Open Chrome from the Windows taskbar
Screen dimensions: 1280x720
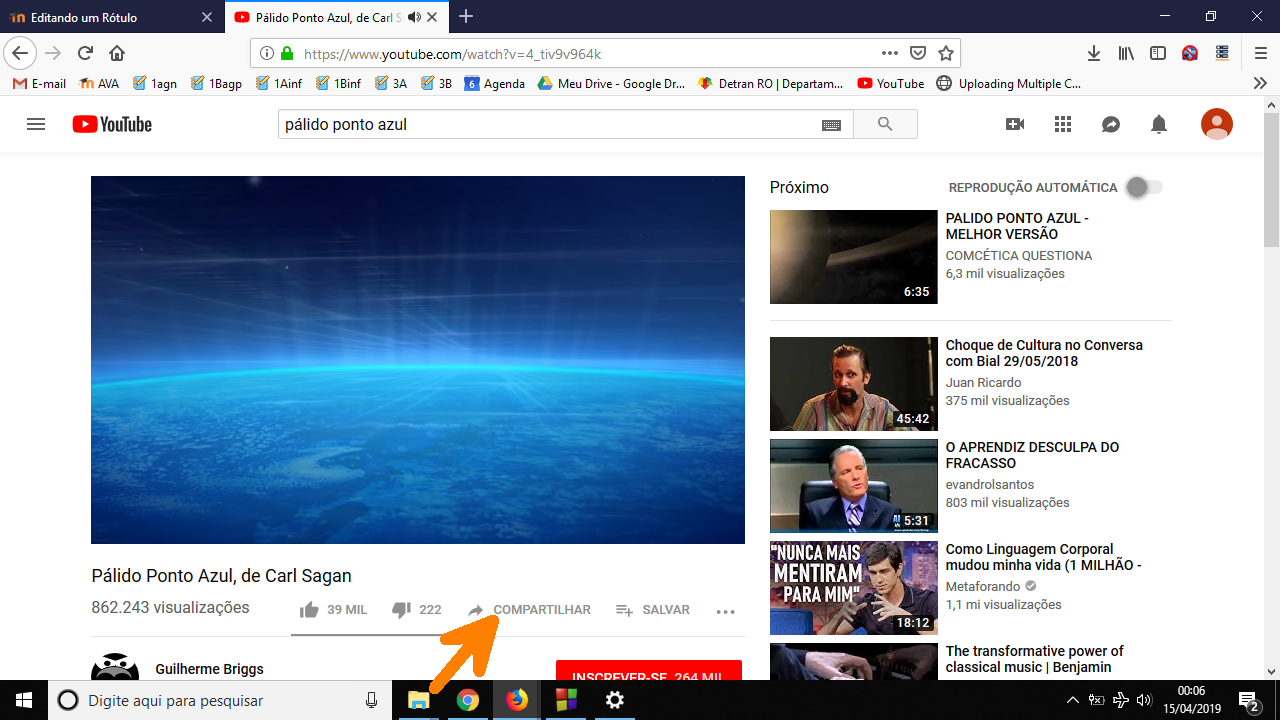click(x=467, y=700)
